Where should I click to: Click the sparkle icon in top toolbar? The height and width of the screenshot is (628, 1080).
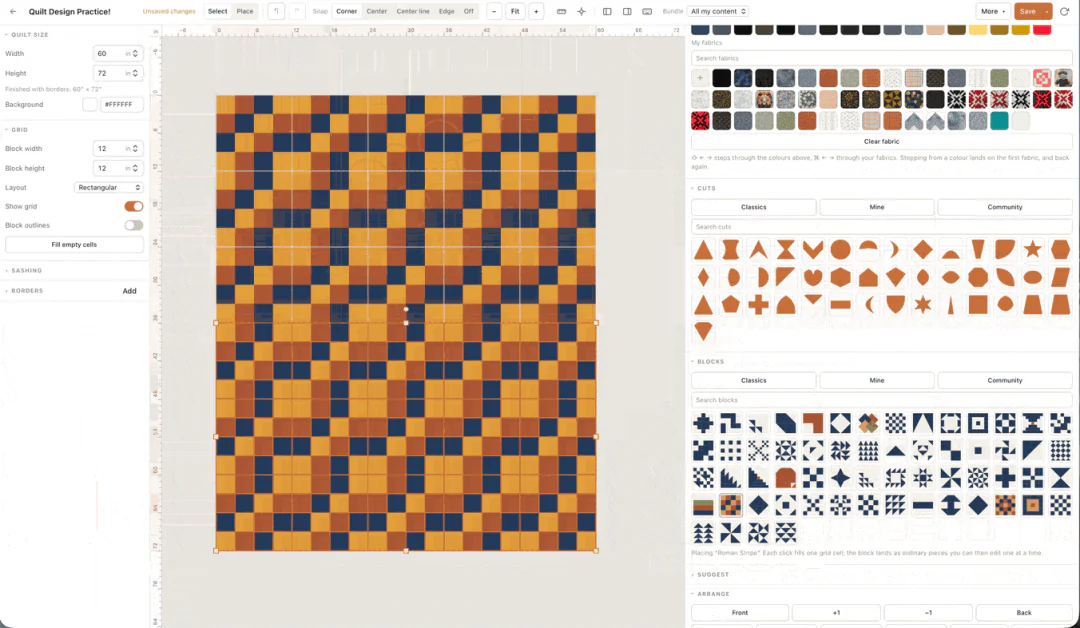tap(581, 11)
